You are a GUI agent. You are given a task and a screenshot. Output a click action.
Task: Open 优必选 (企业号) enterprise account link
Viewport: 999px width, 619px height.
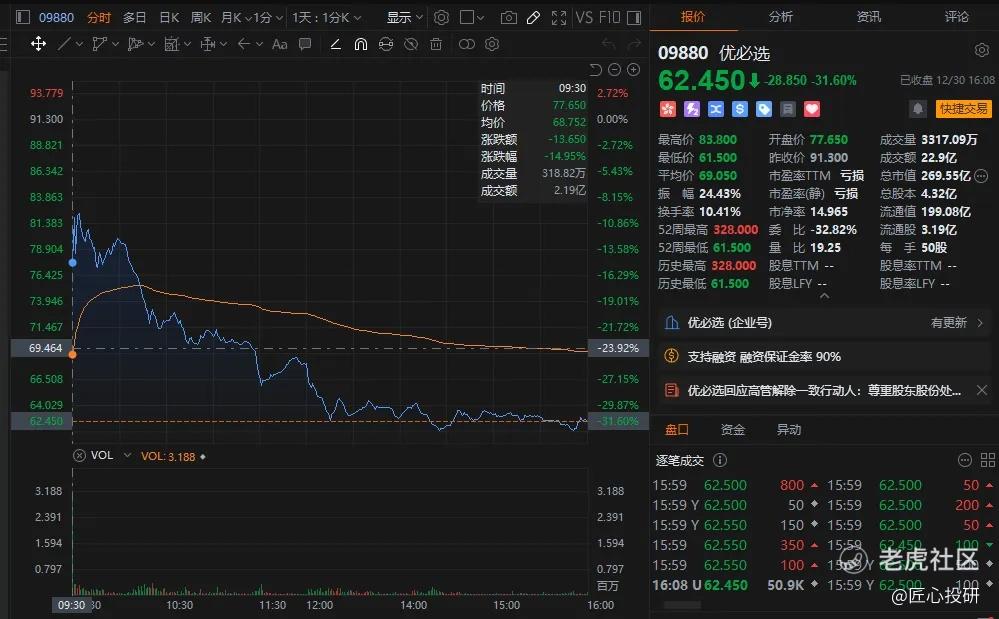(824, 323)
